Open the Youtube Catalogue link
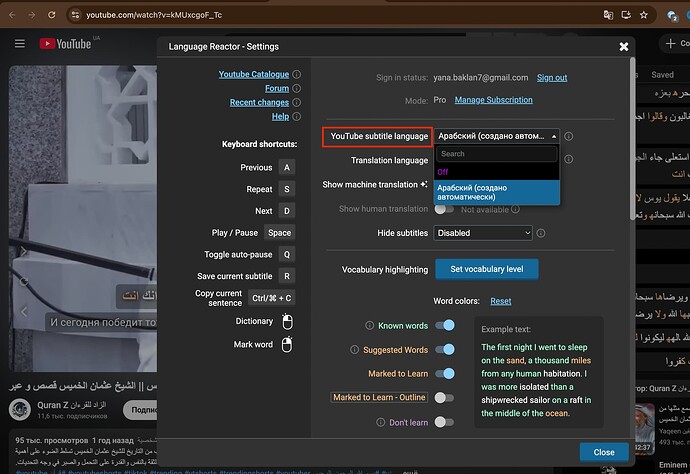The height and width of the screenshot is (474, 690). click(x=254, y=74)
